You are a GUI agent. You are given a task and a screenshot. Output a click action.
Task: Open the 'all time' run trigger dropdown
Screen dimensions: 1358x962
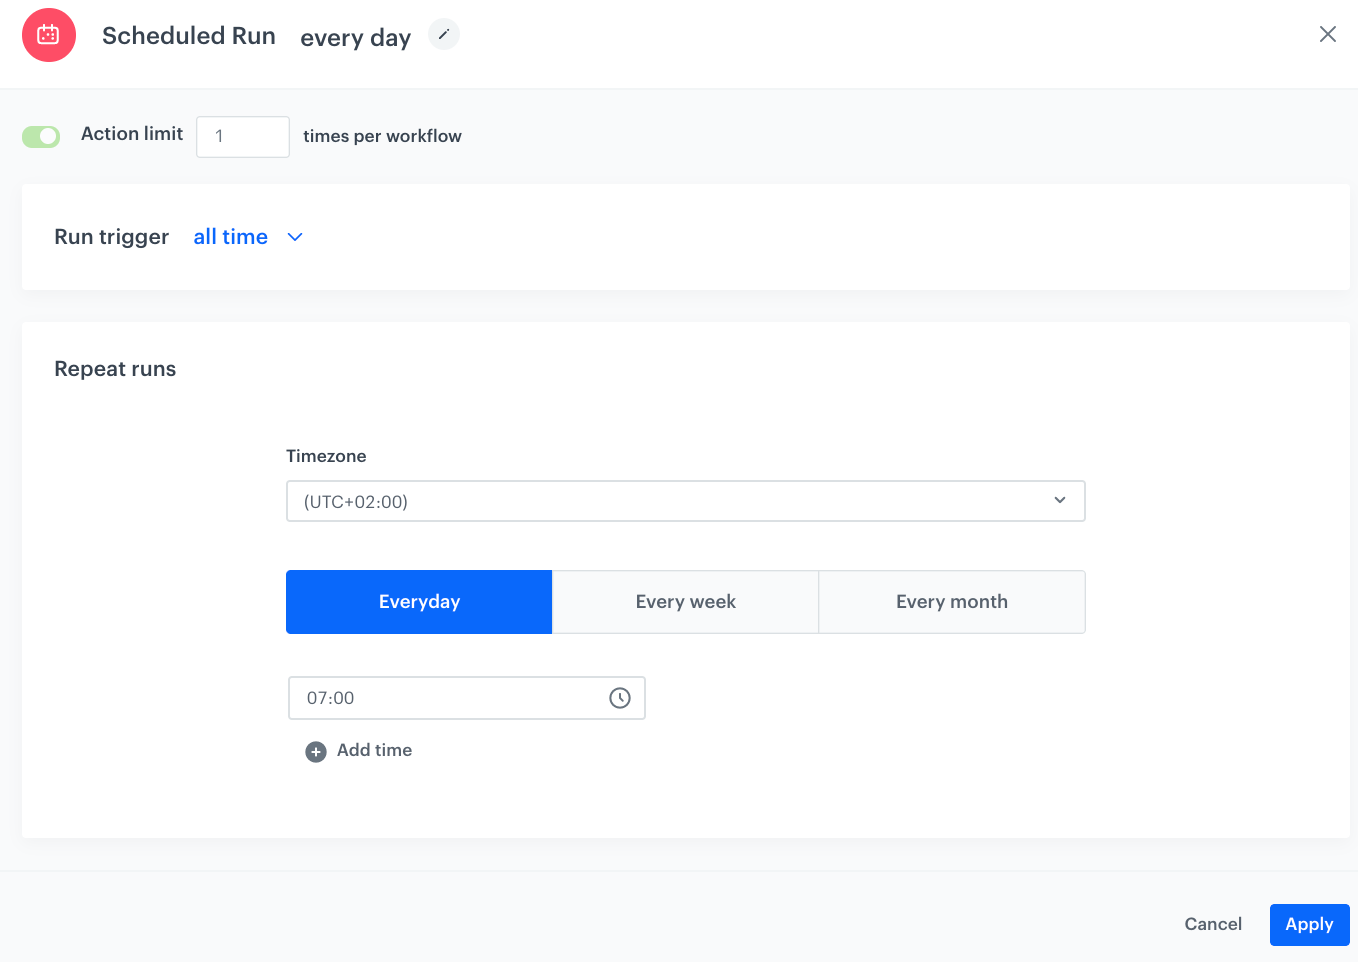[231, 237]
